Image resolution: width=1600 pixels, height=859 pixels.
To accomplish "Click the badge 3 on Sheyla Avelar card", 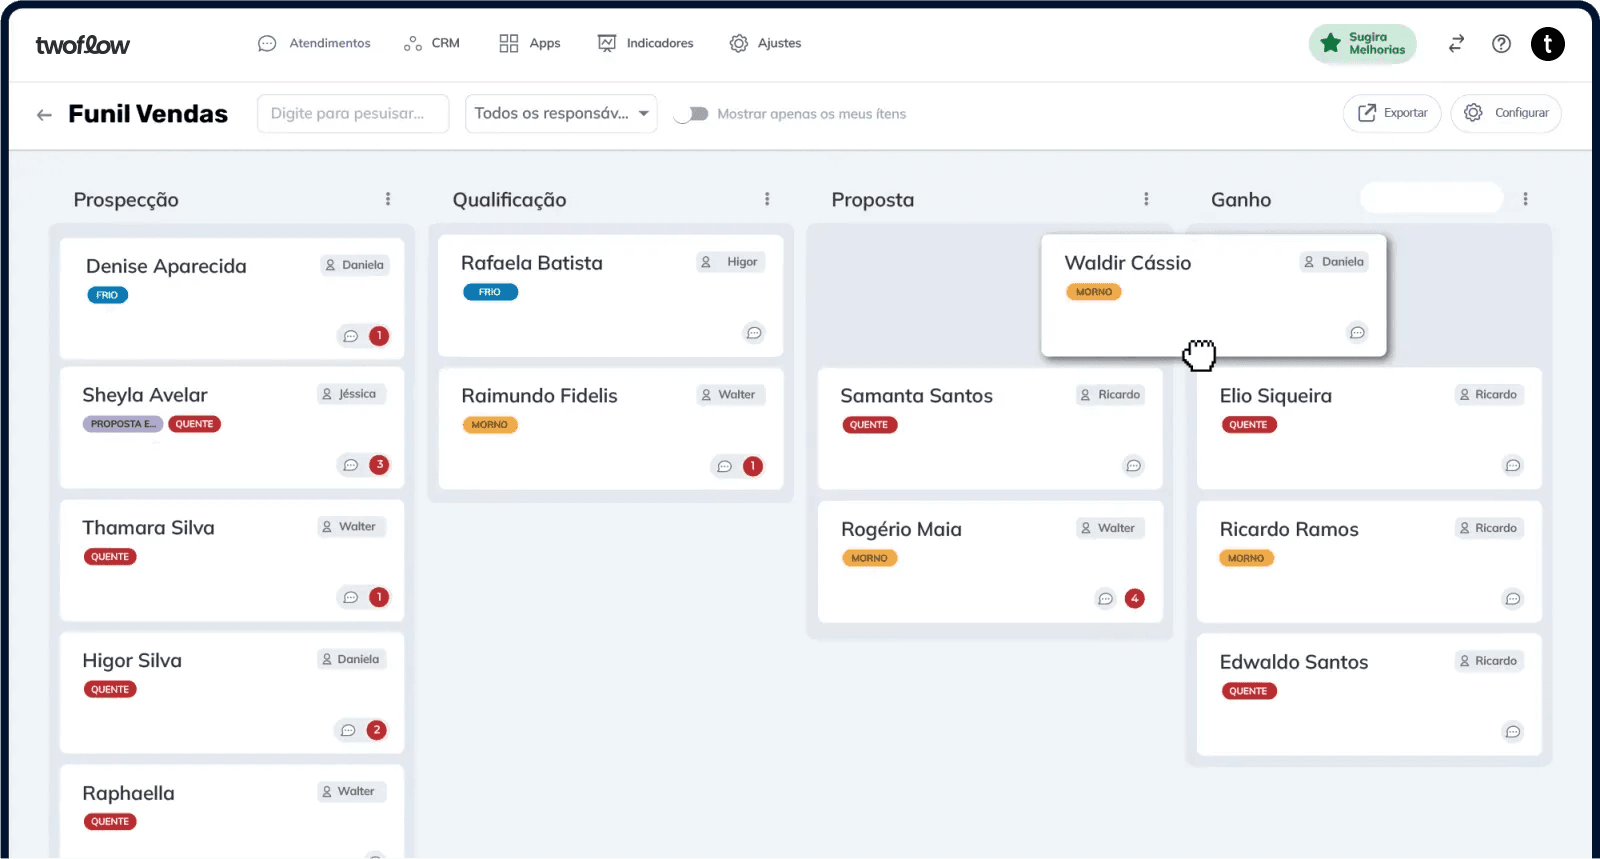I will pyautogui.click(x=379, y=465).
